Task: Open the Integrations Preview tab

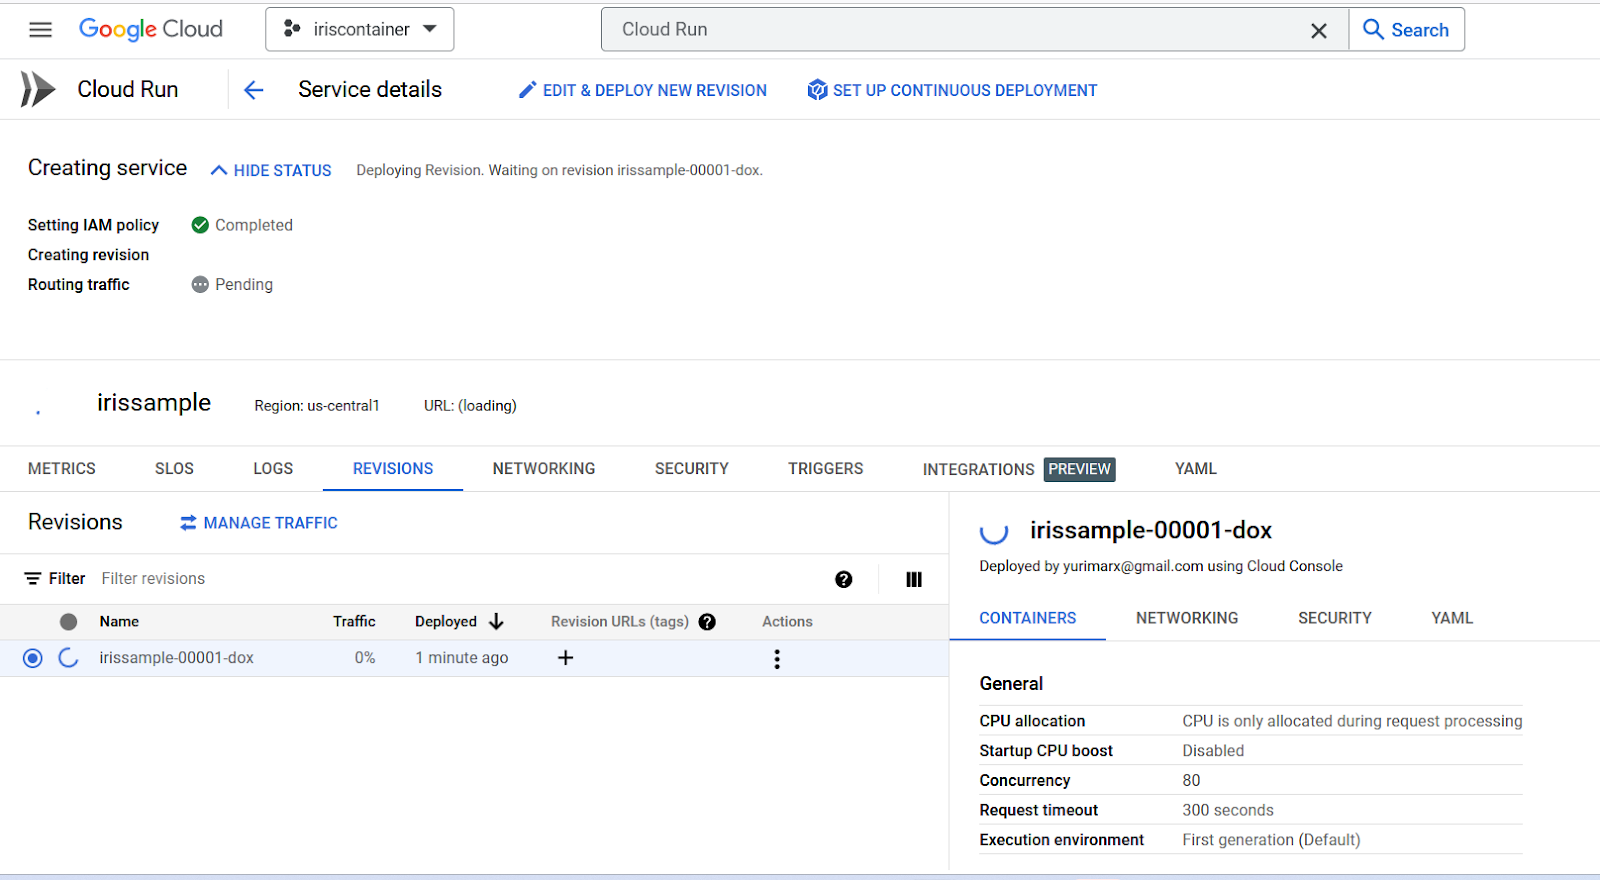Action: point(1018,469)
